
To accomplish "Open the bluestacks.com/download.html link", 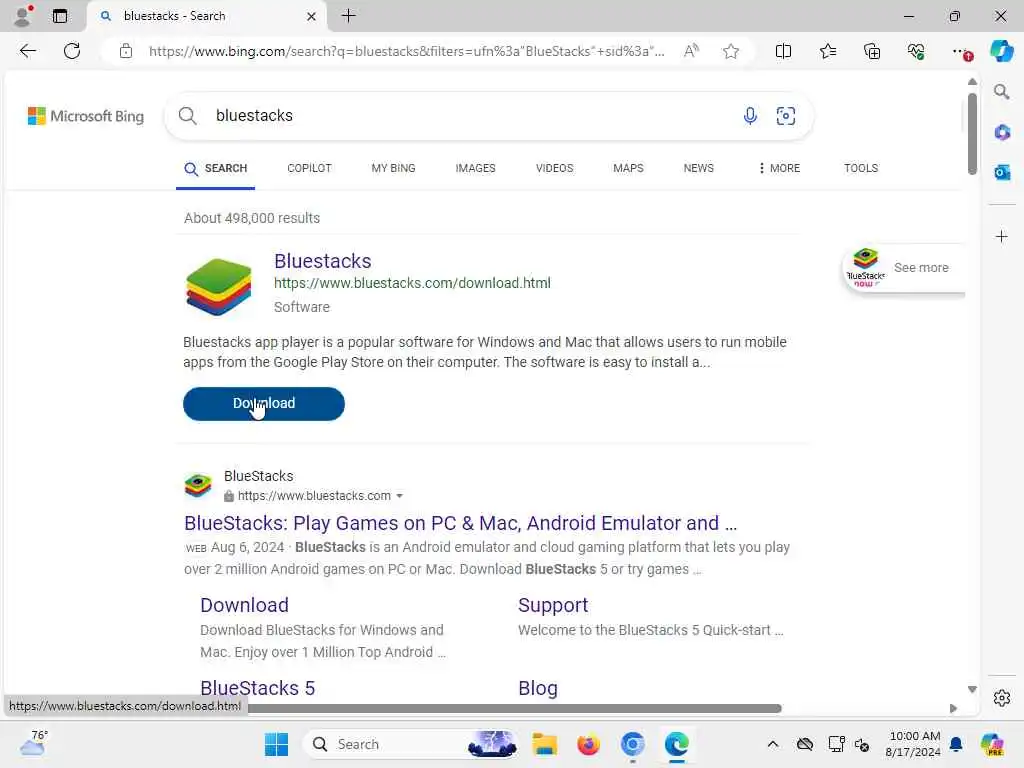I will click(x=412, y=283).
